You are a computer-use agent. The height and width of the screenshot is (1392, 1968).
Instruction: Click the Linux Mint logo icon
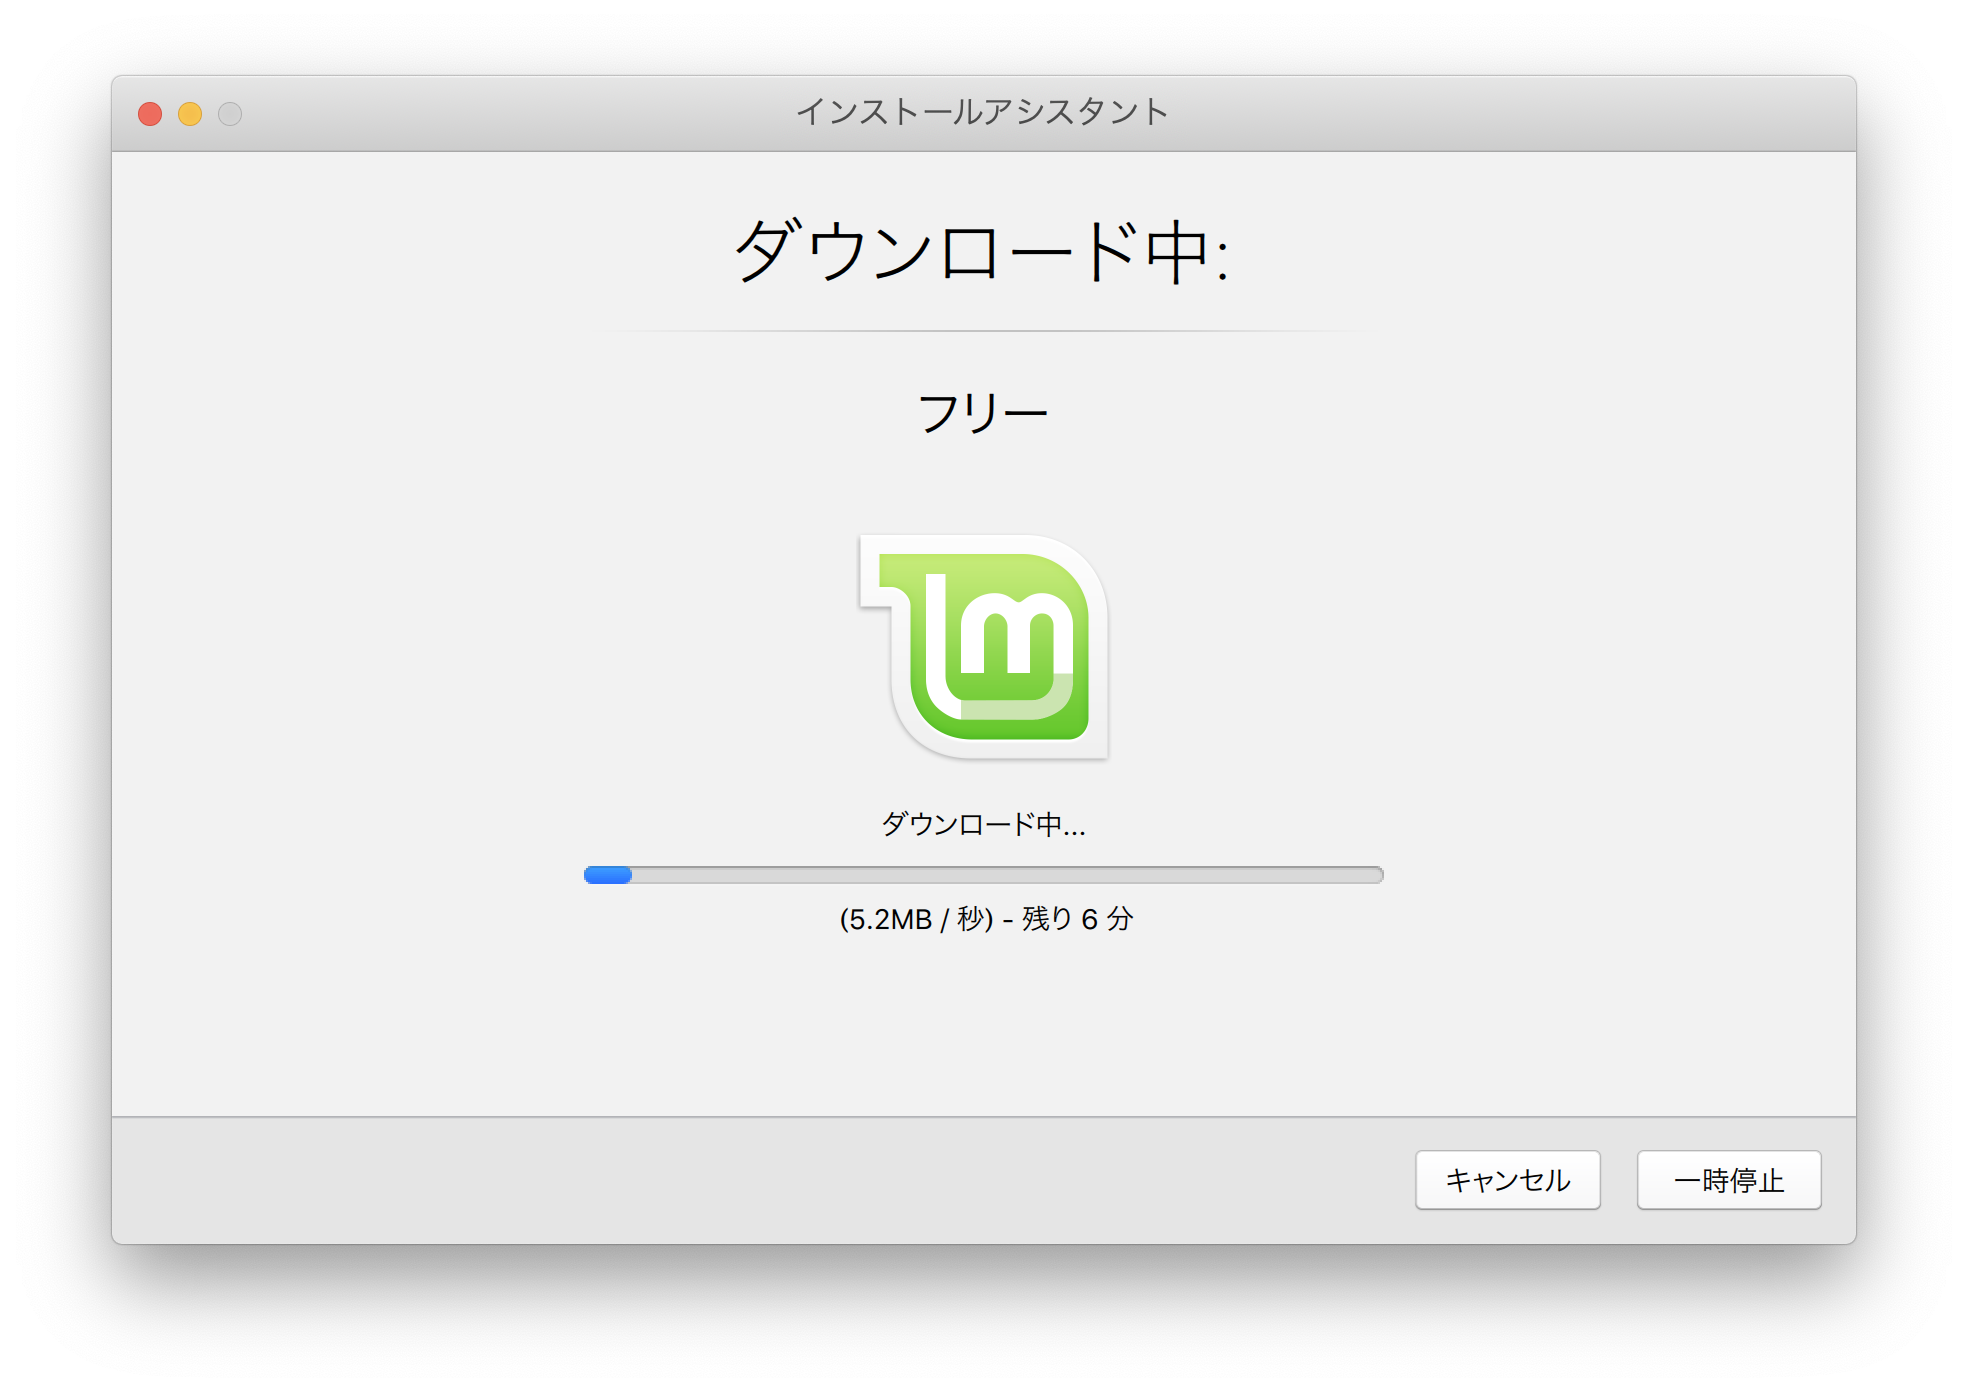(x=985, y=647)
